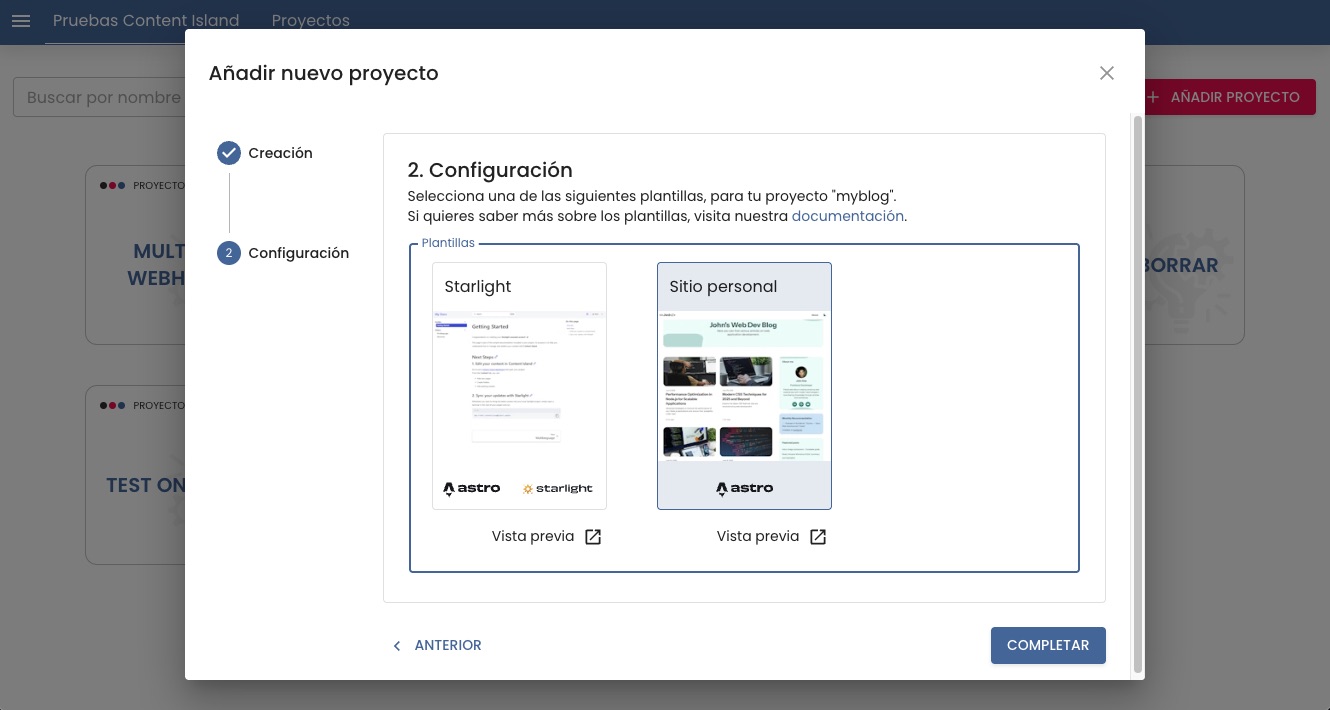
Task: Click the 2. Configuración heading
Action: 490,170
